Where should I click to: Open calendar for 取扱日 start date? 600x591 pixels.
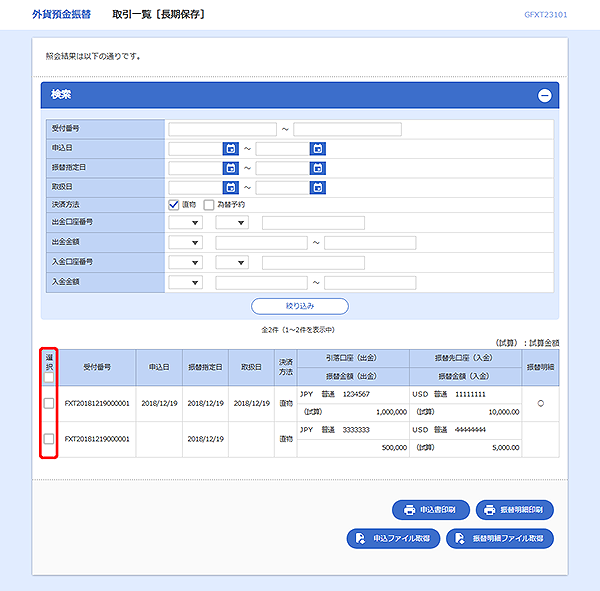(x=230, y=188)
